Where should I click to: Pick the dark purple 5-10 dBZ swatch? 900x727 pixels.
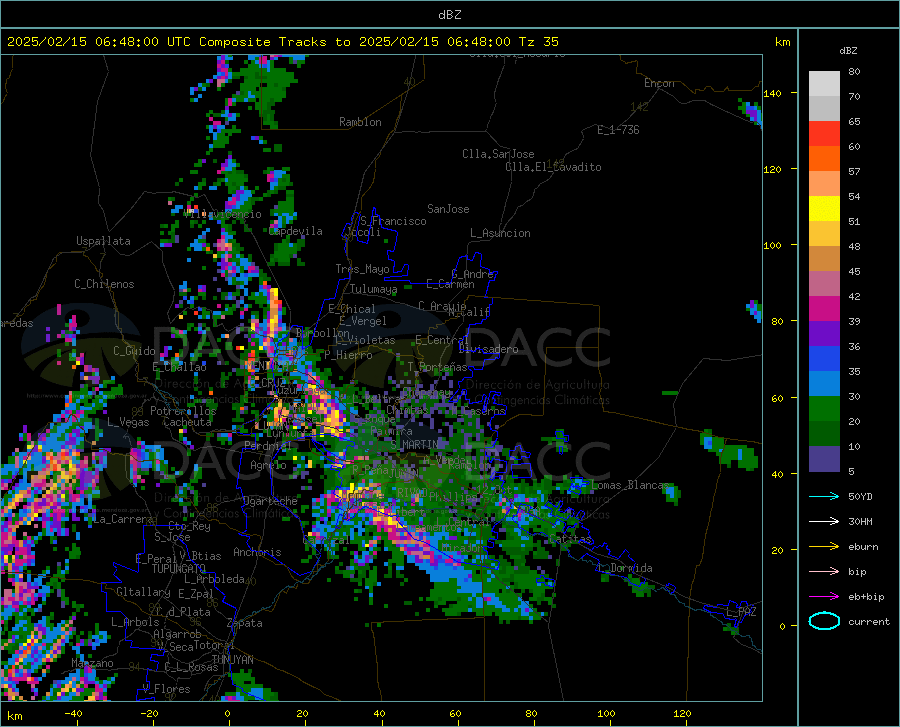(x=824, y=459)
